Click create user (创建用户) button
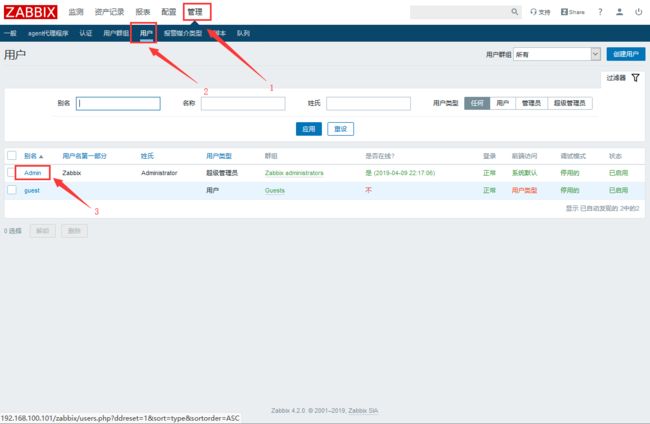 (626, 54)
